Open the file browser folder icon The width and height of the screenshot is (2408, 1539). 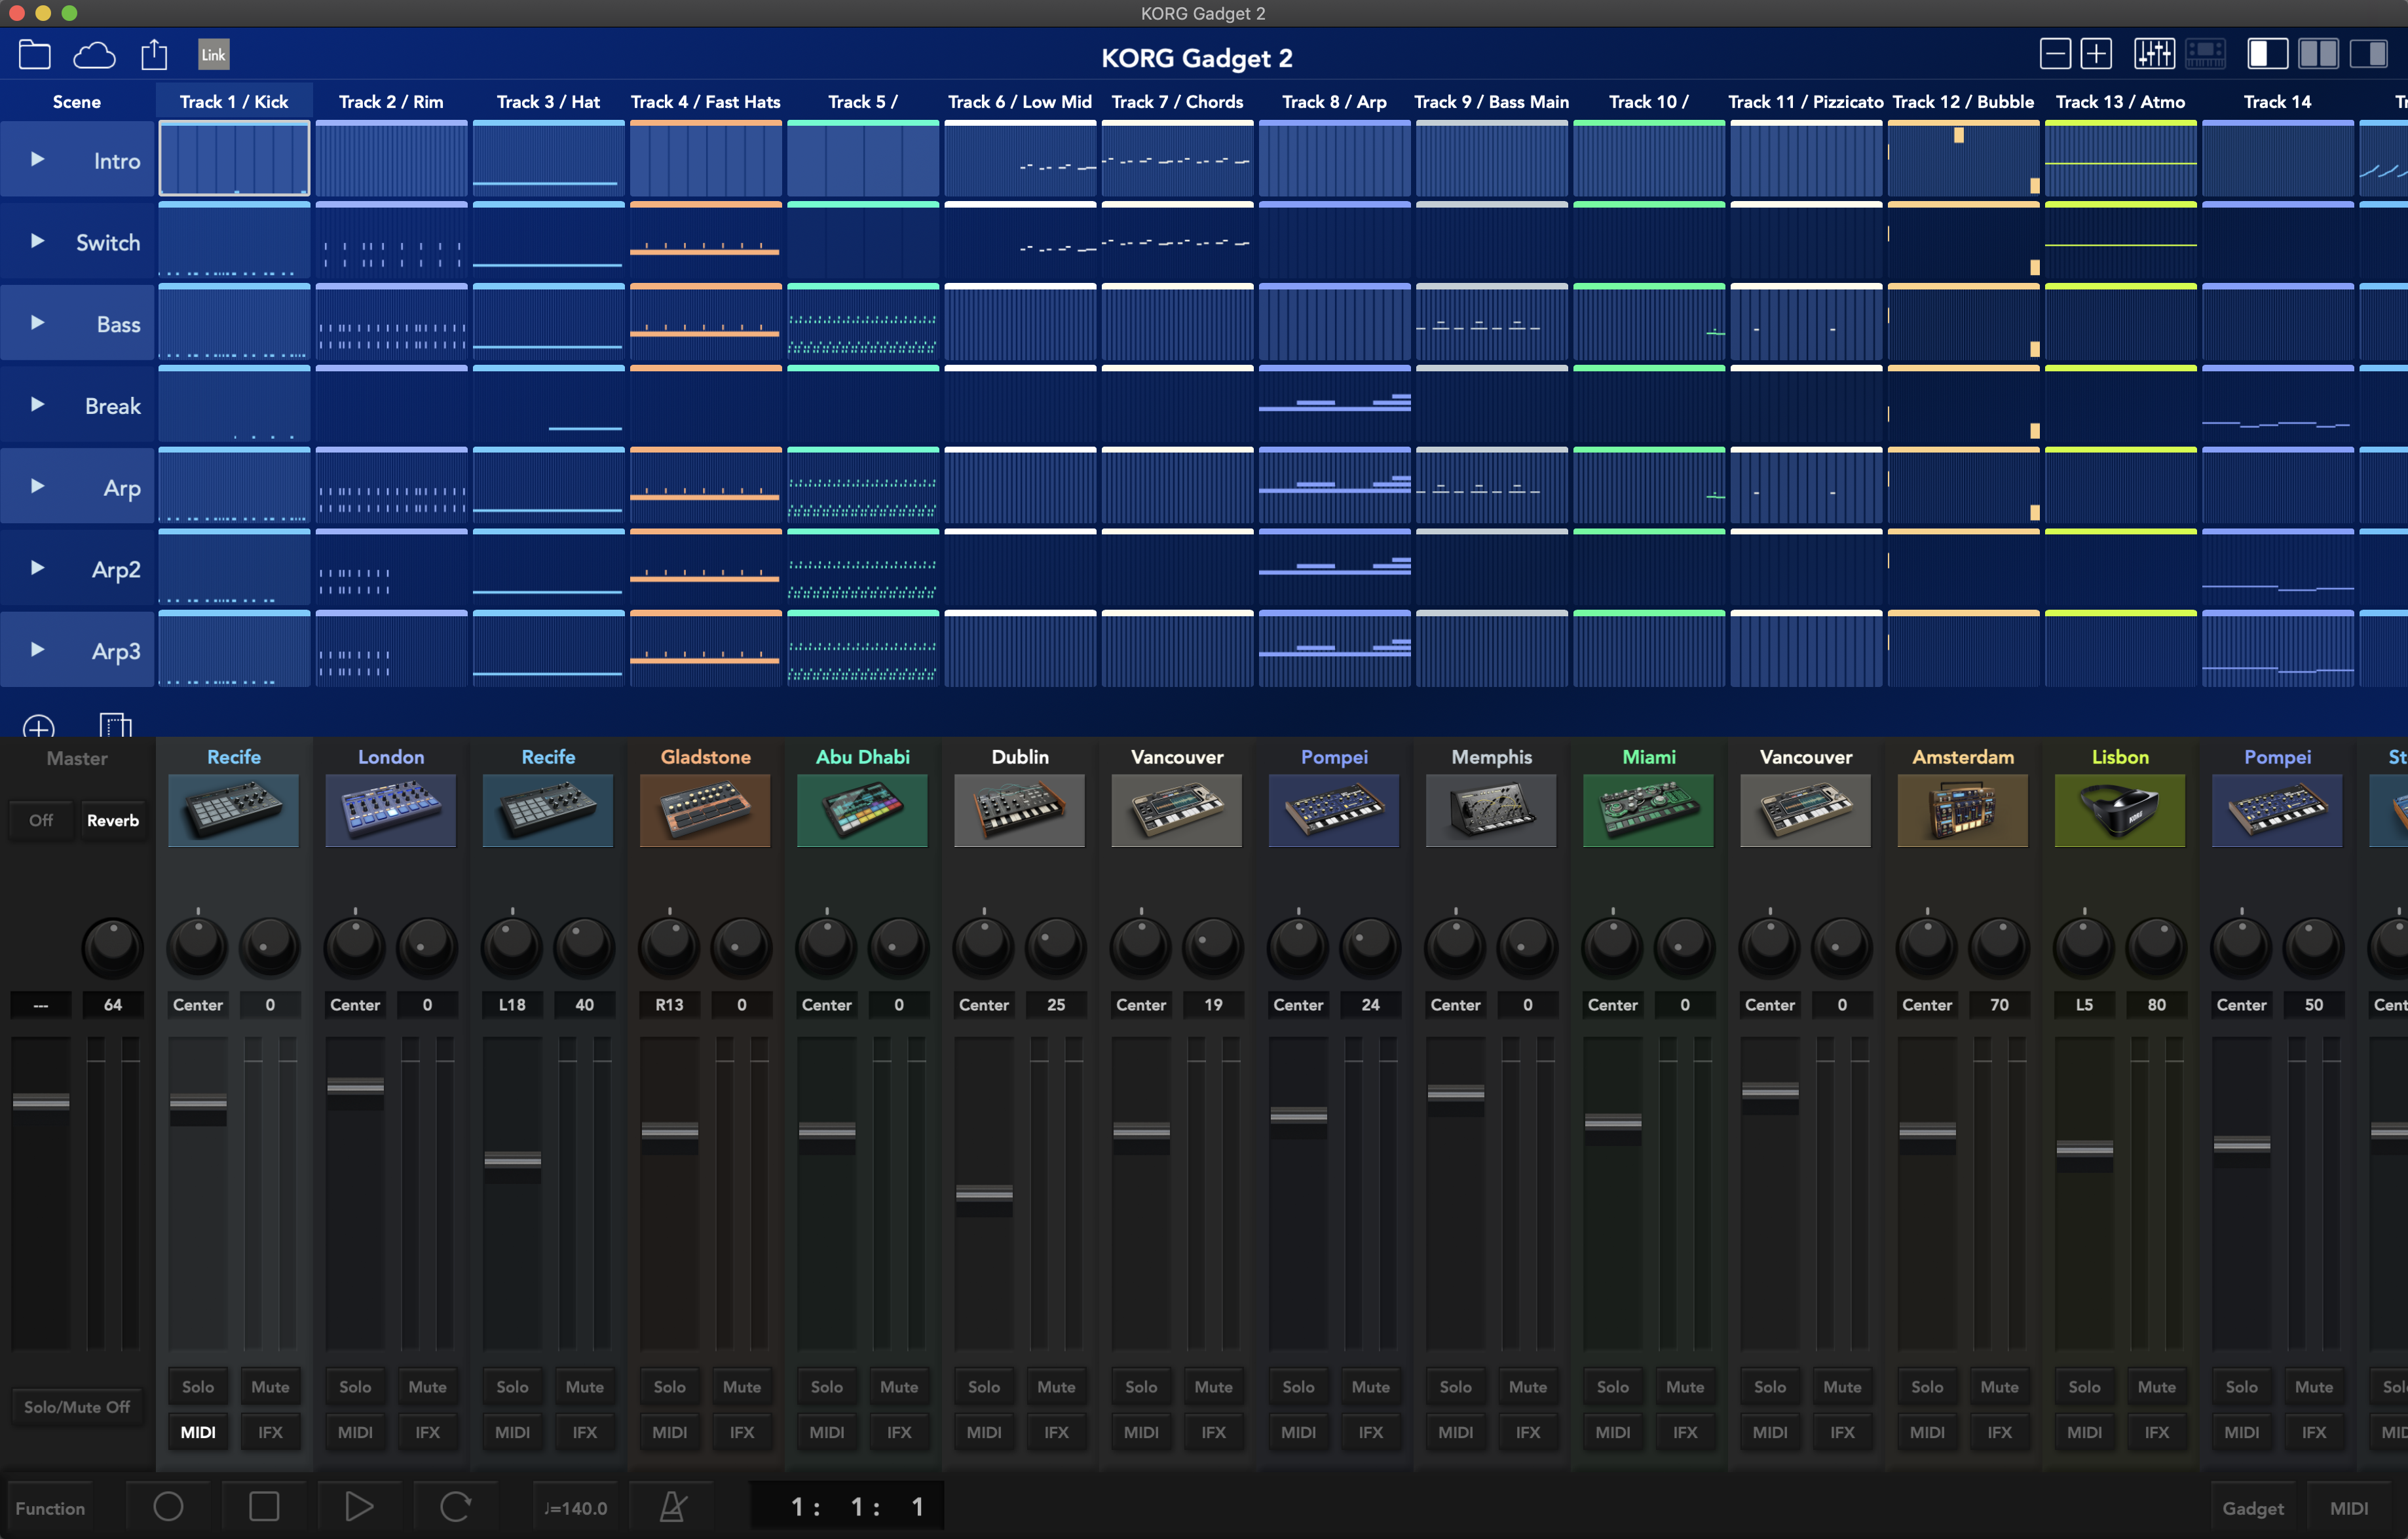tap(35, 54)
